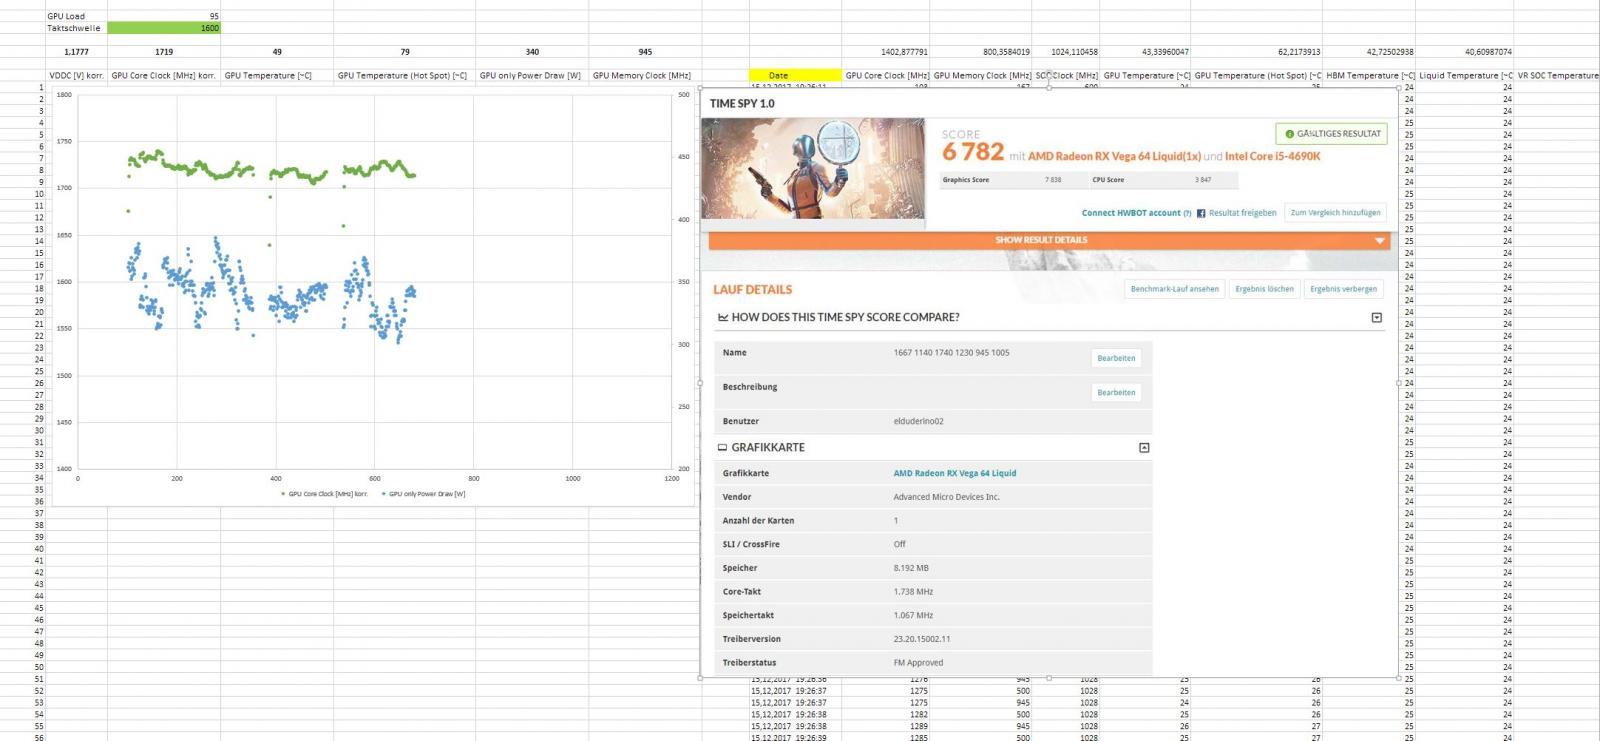Viewport: 1600px width, 741px height.
Task: Select the GPU Load label cell
Action: coord(77,16)
